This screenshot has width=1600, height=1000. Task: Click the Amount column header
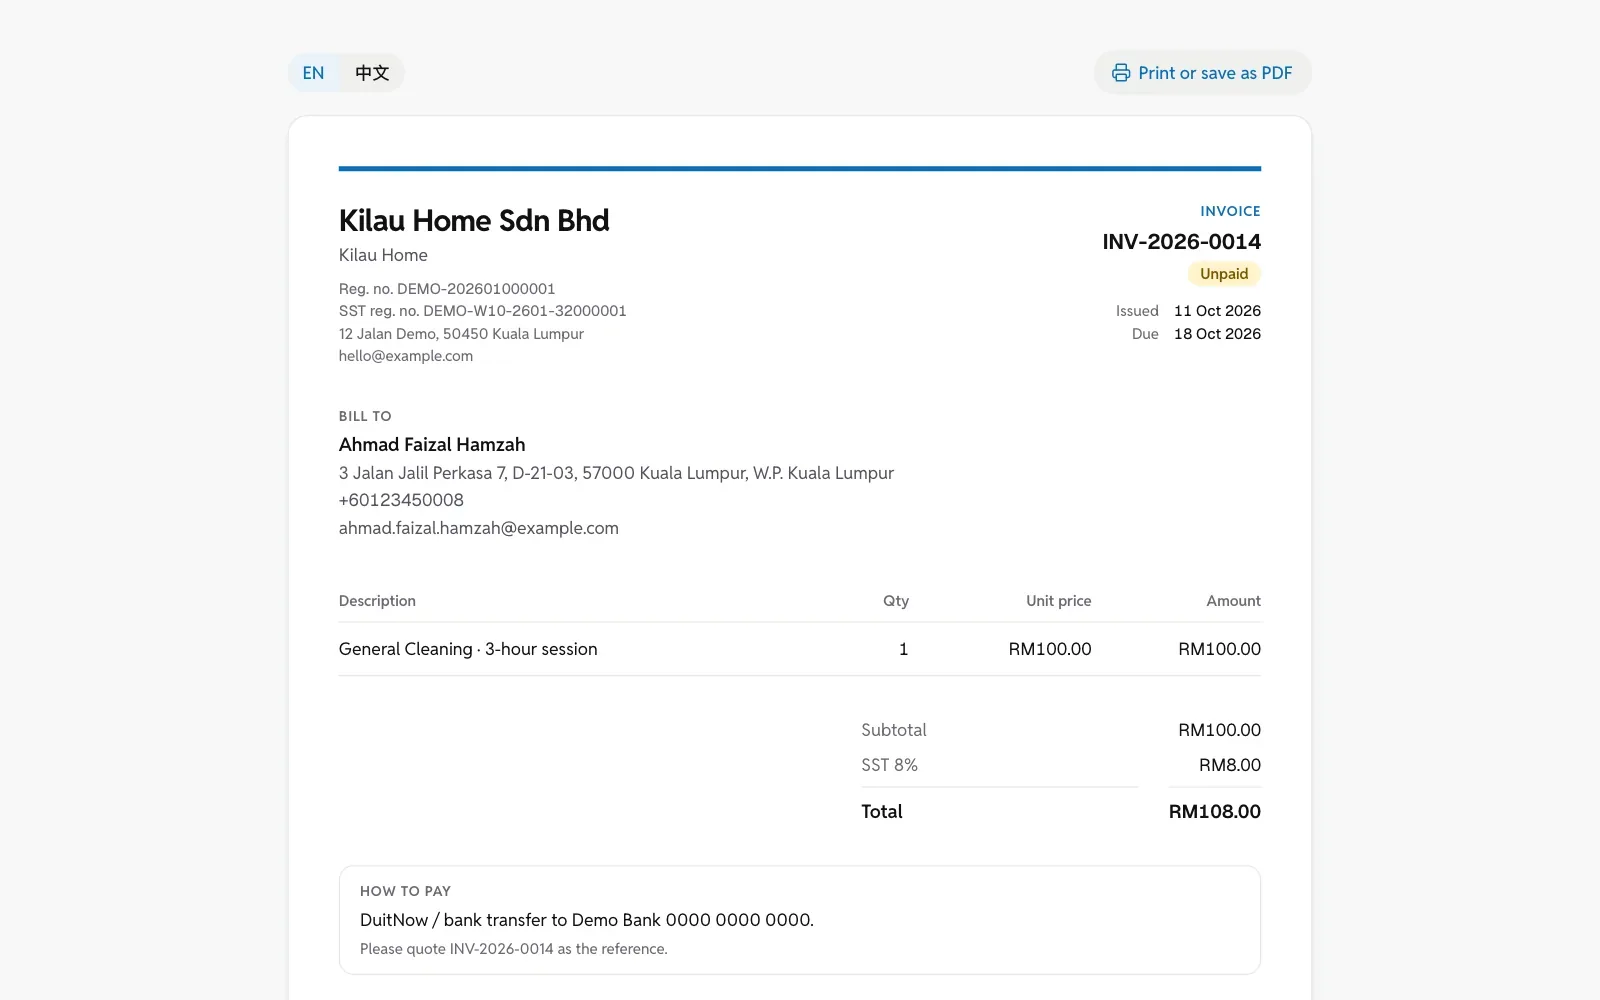pos(1233,601)
